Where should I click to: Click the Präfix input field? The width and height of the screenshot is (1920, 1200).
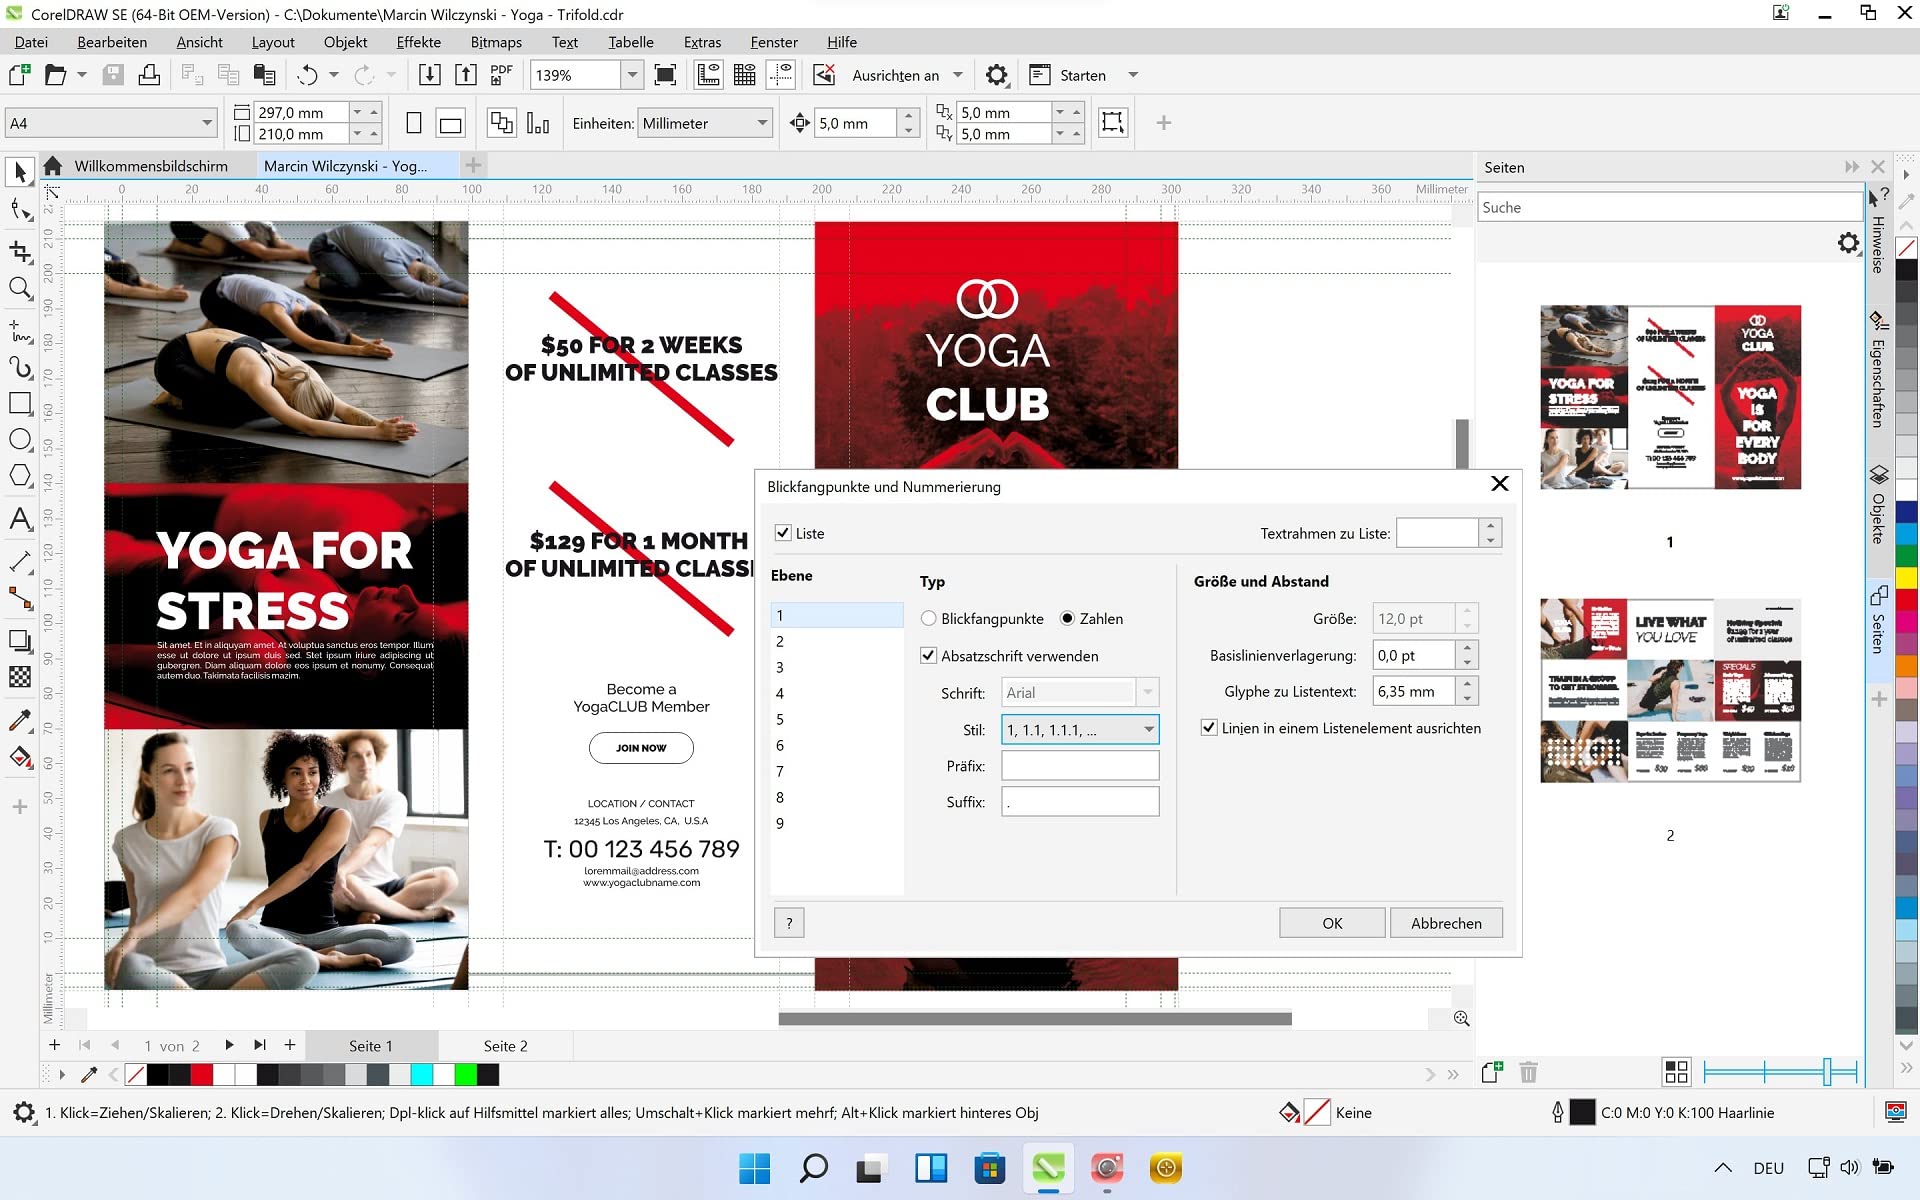click(1080, 766)
